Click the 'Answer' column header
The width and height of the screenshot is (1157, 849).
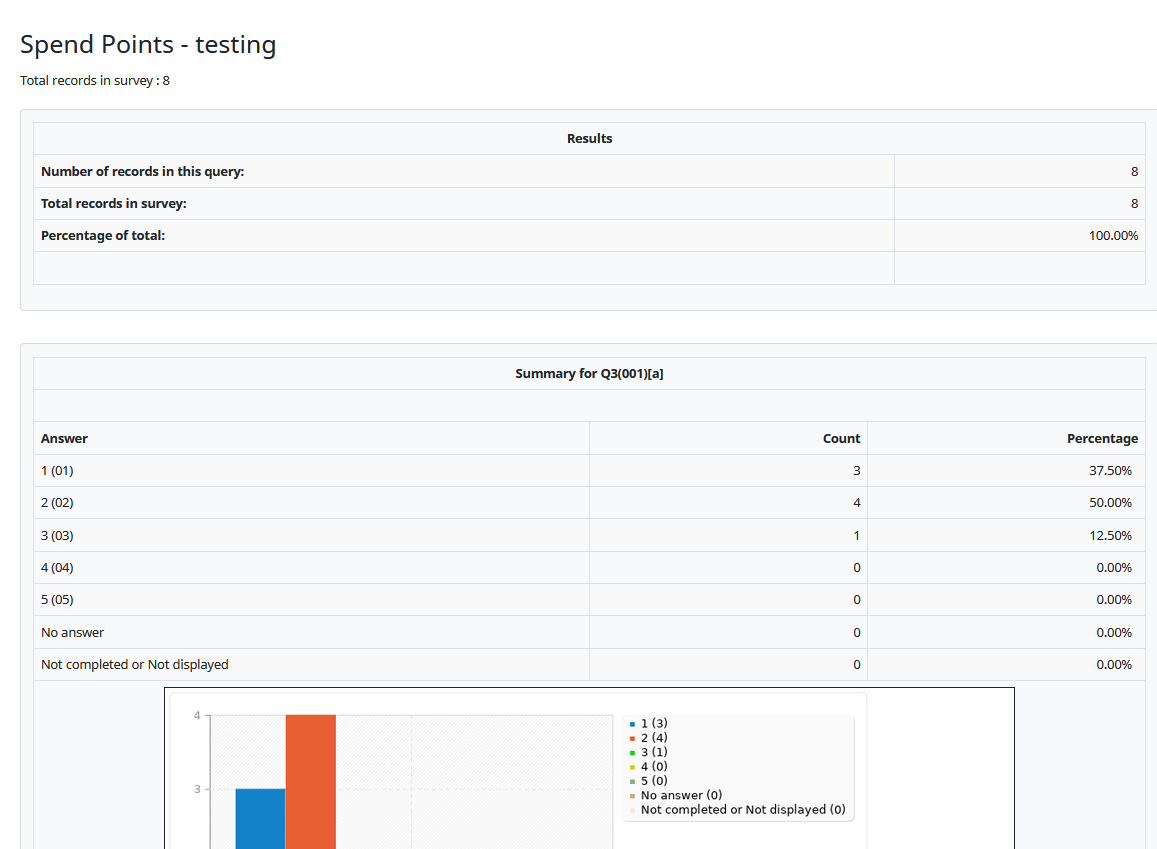[64, 439]
